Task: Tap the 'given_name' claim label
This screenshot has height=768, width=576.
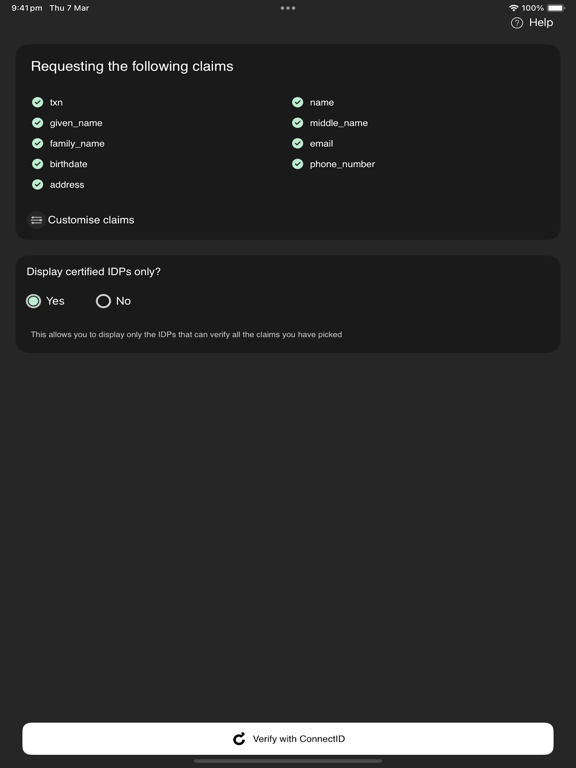Action: pos(76,123)
